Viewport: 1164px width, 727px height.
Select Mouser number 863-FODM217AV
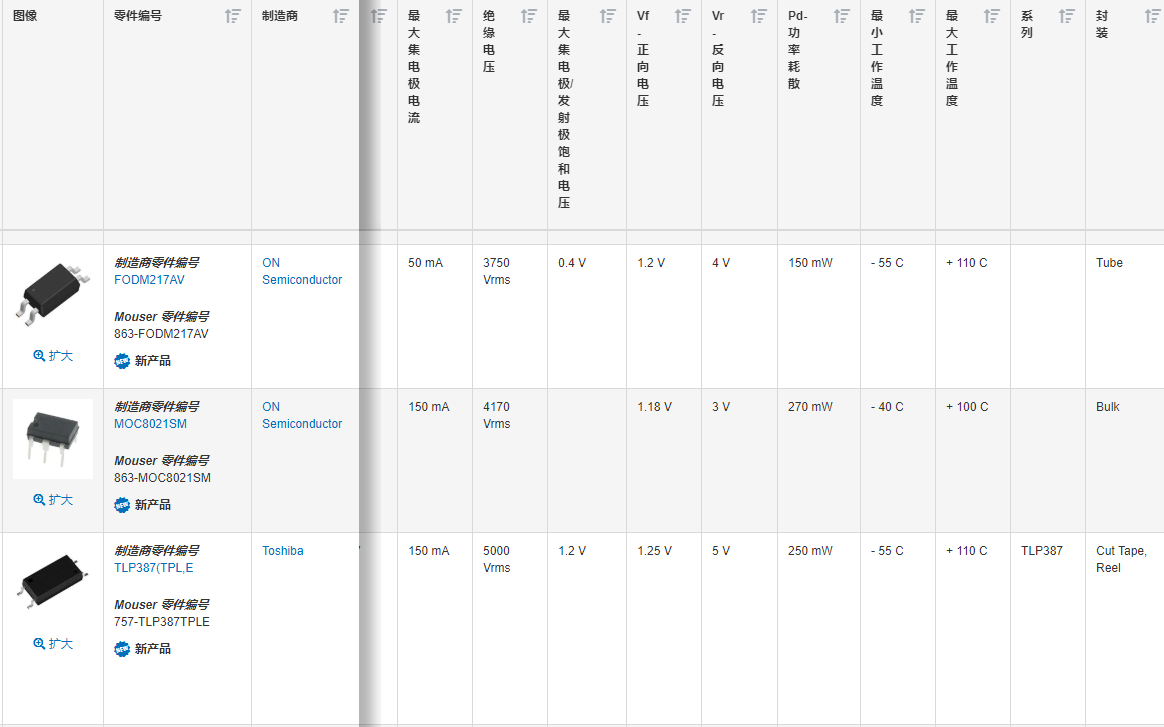pos(161,334)
